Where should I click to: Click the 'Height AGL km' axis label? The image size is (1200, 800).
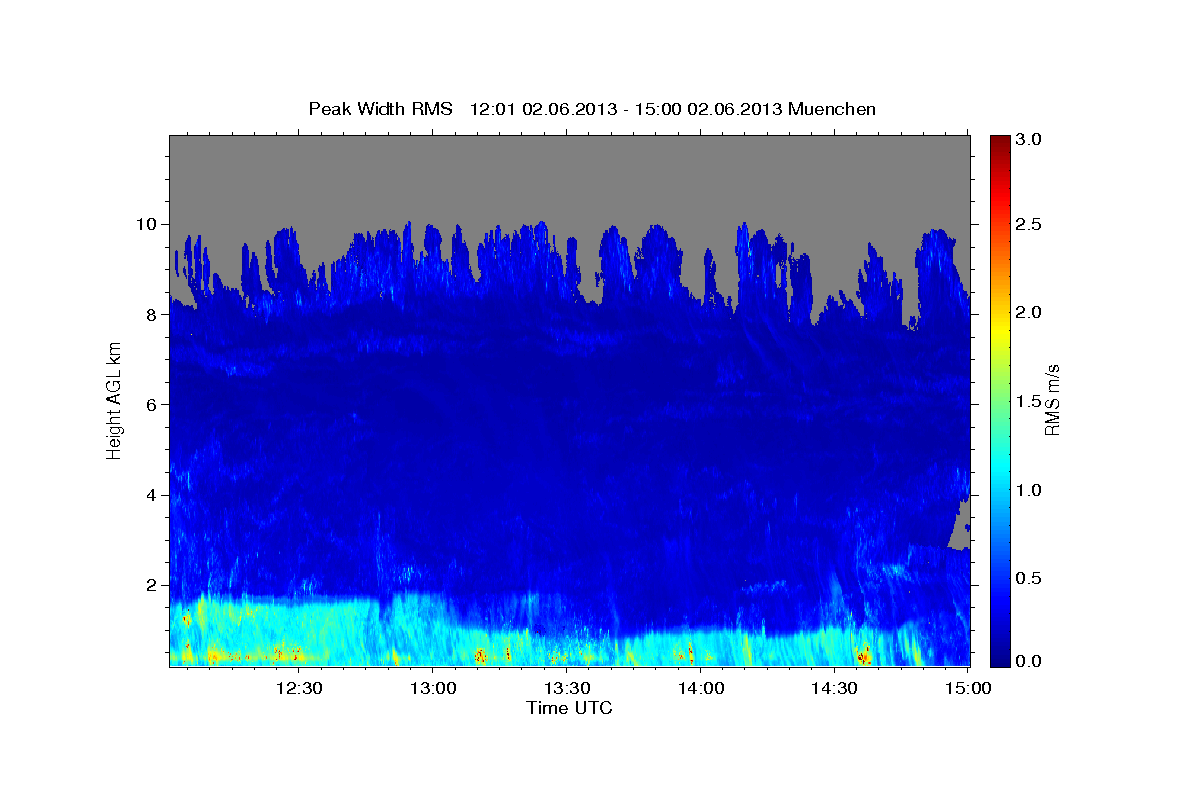[114, 400]
